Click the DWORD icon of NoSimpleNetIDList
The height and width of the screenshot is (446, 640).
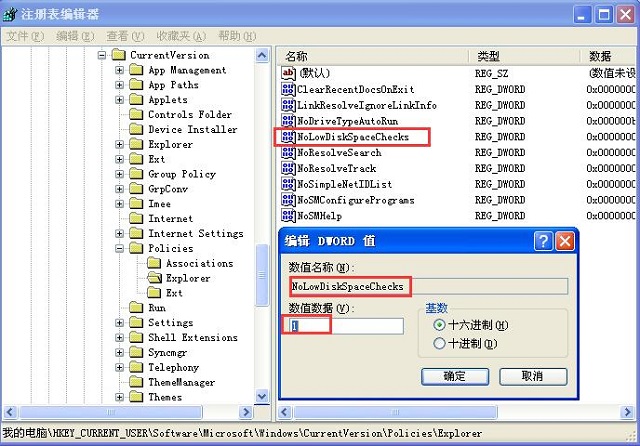click(288, 184)
